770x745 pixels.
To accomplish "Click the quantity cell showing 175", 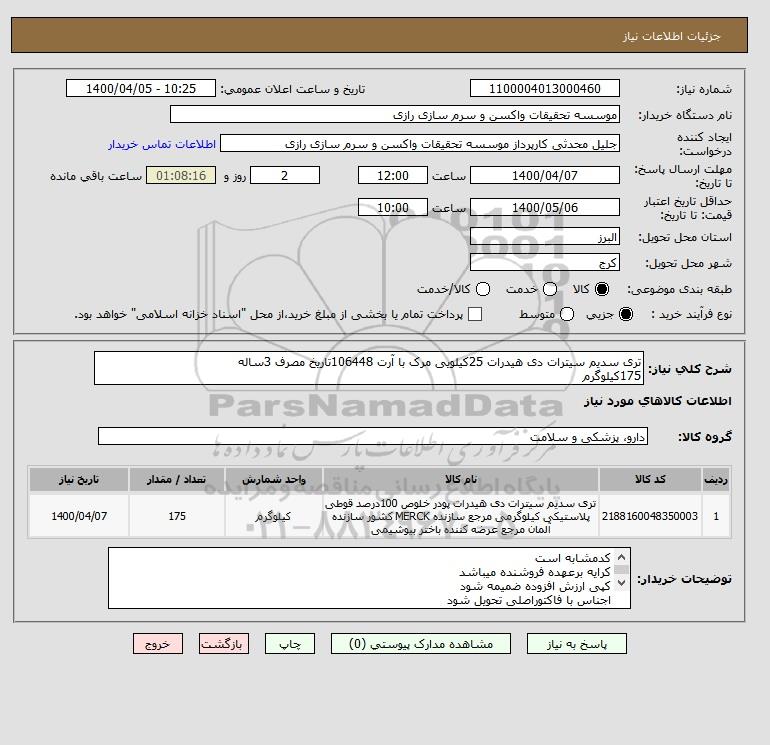I will 177,516.
